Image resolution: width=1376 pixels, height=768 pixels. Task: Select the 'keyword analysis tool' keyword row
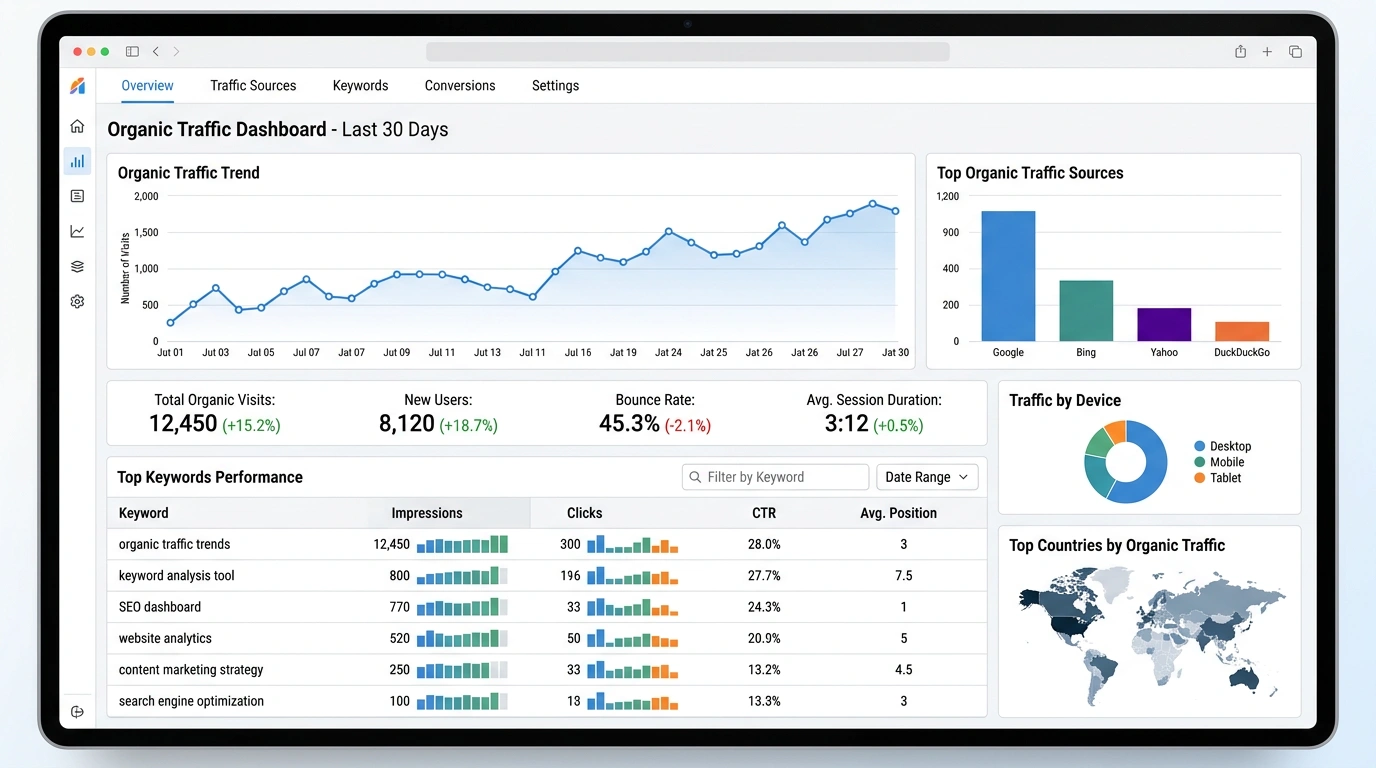(x=547, y=575)
